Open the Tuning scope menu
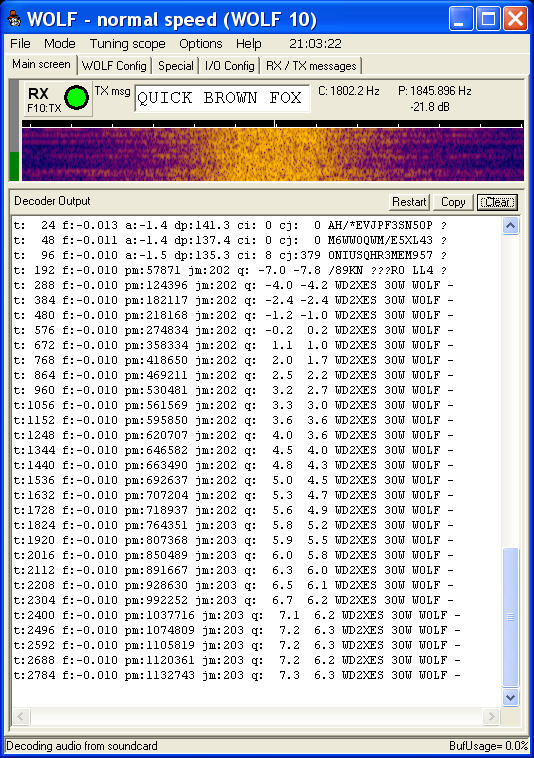The image size is (534, 758). pos(128,44)
